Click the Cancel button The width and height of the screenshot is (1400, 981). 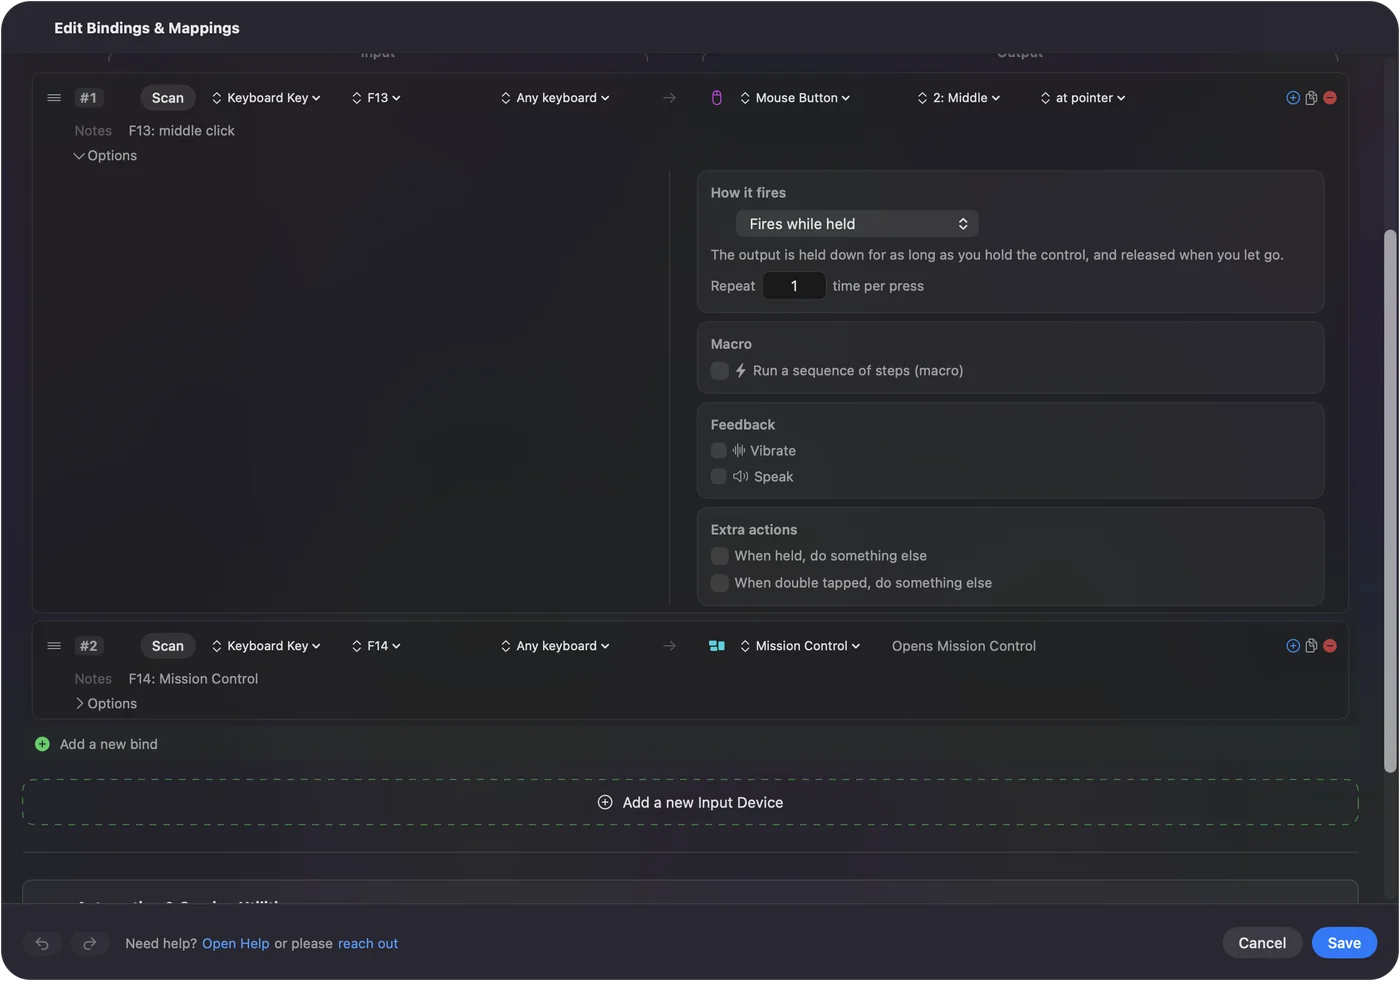click(x=1262, y=943)
